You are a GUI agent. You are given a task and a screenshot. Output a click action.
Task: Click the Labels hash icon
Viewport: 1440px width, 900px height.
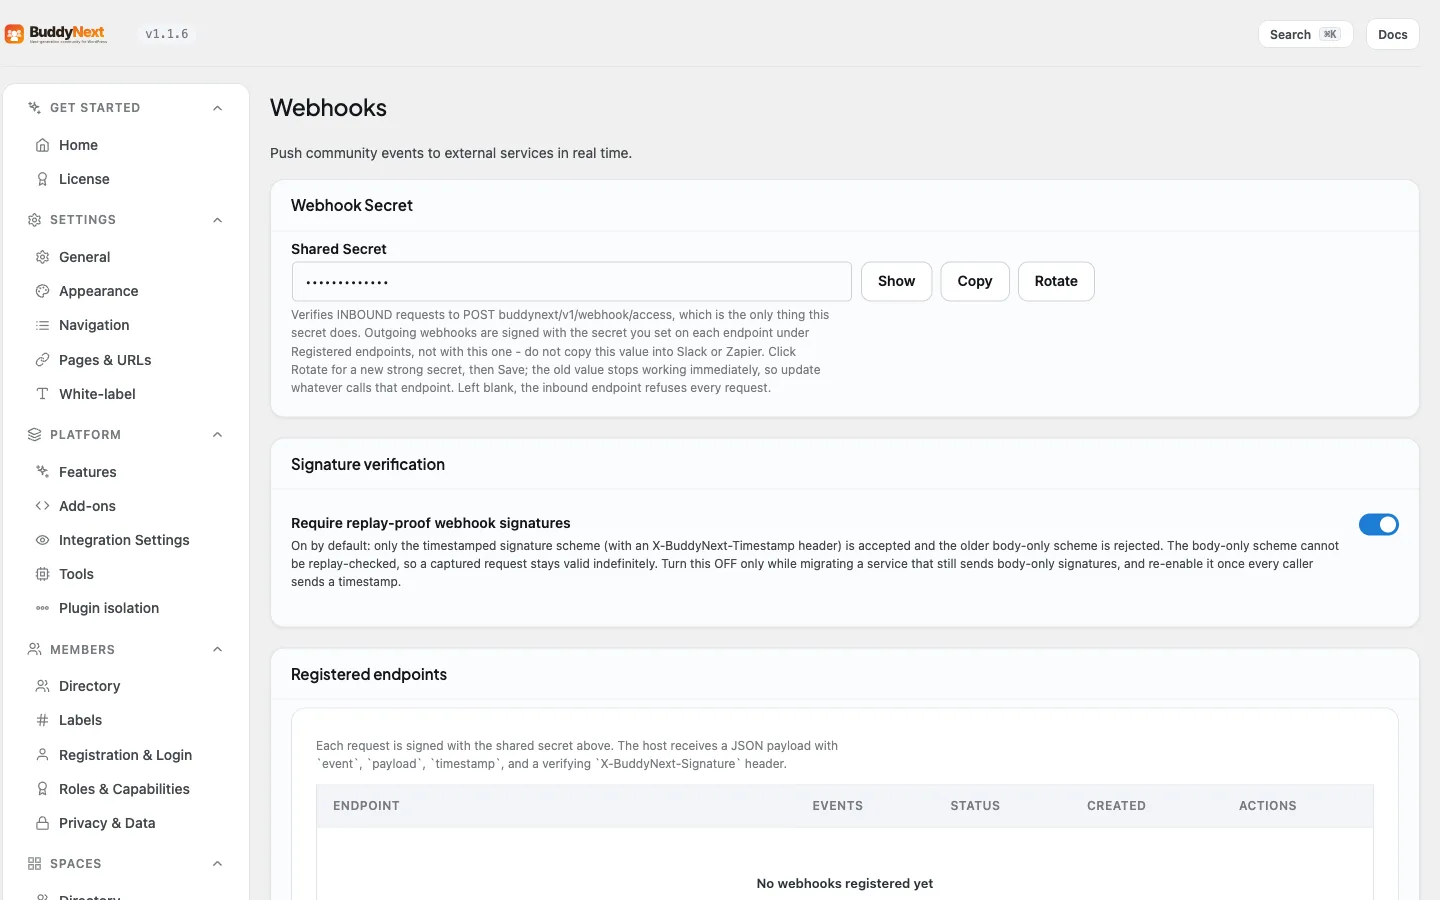[x=42, y=720]
